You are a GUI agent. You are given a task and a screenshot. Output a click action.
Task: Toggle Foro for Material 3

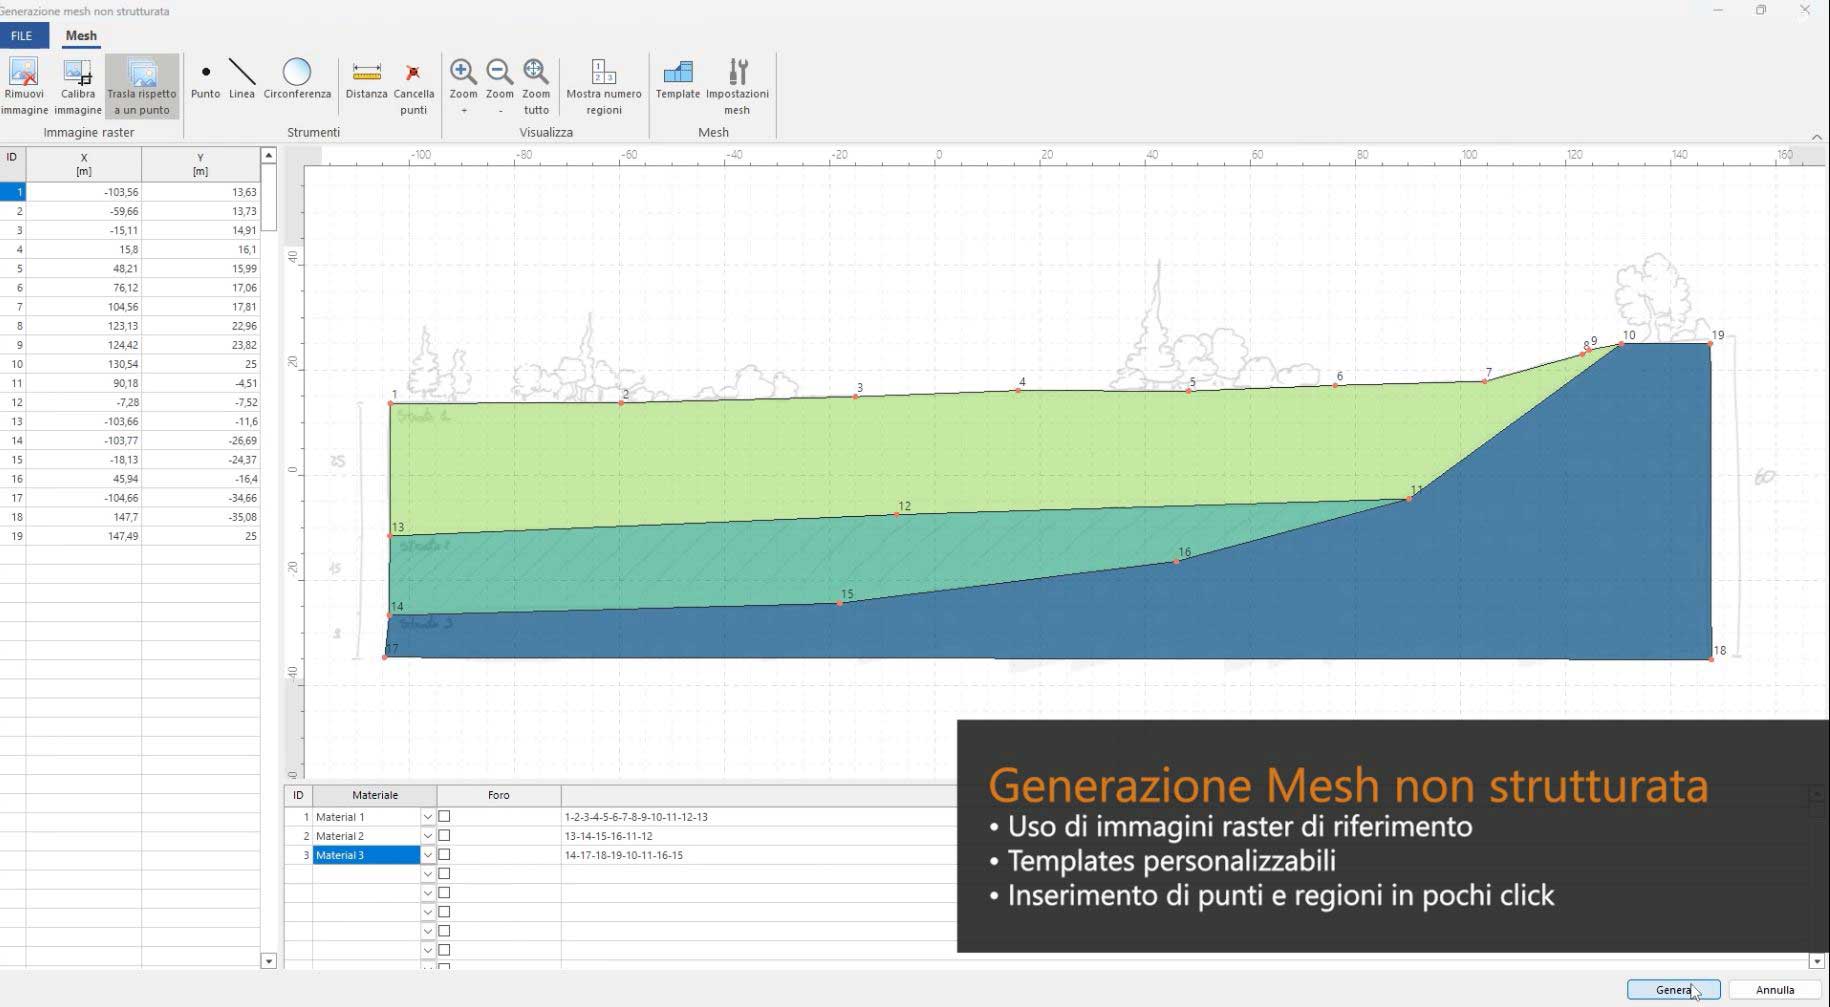[444, 855]
